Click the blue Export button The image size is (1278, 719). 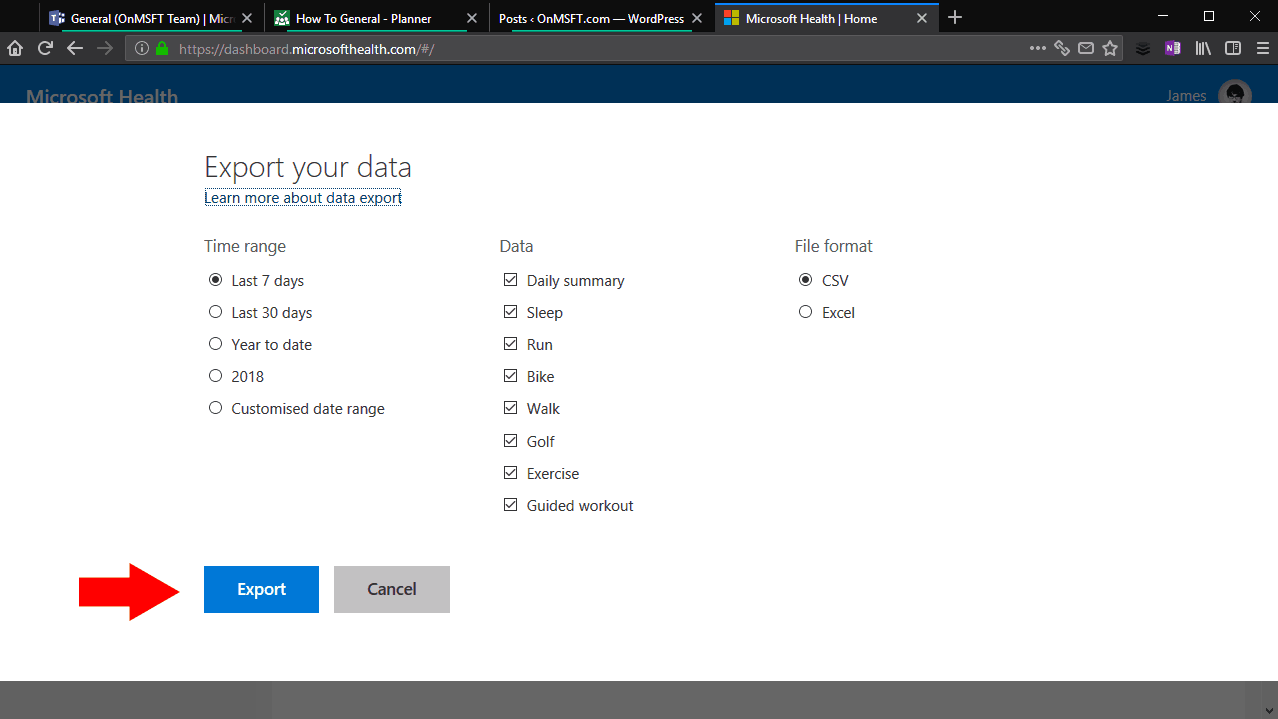(x=261, y=589)
